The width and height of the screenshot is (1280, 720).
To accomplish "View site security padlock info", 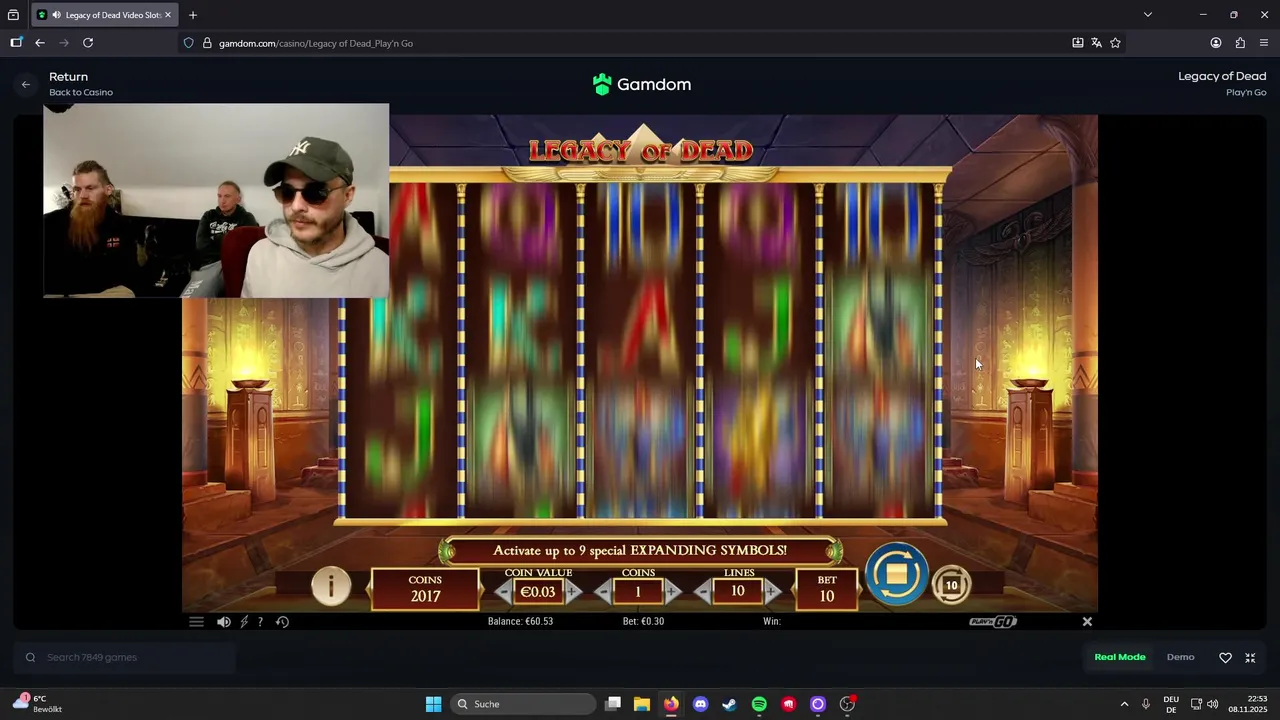I will coord(207,43).
